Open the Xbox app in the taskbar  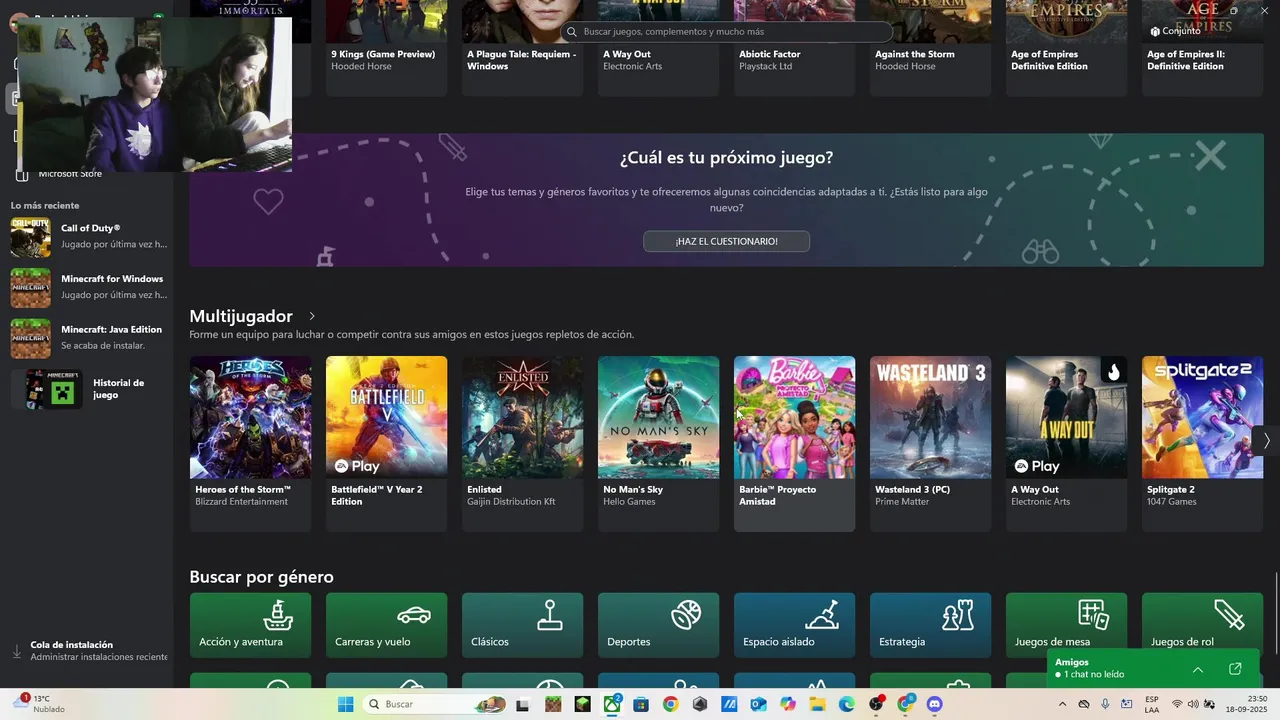click(612, 704)
